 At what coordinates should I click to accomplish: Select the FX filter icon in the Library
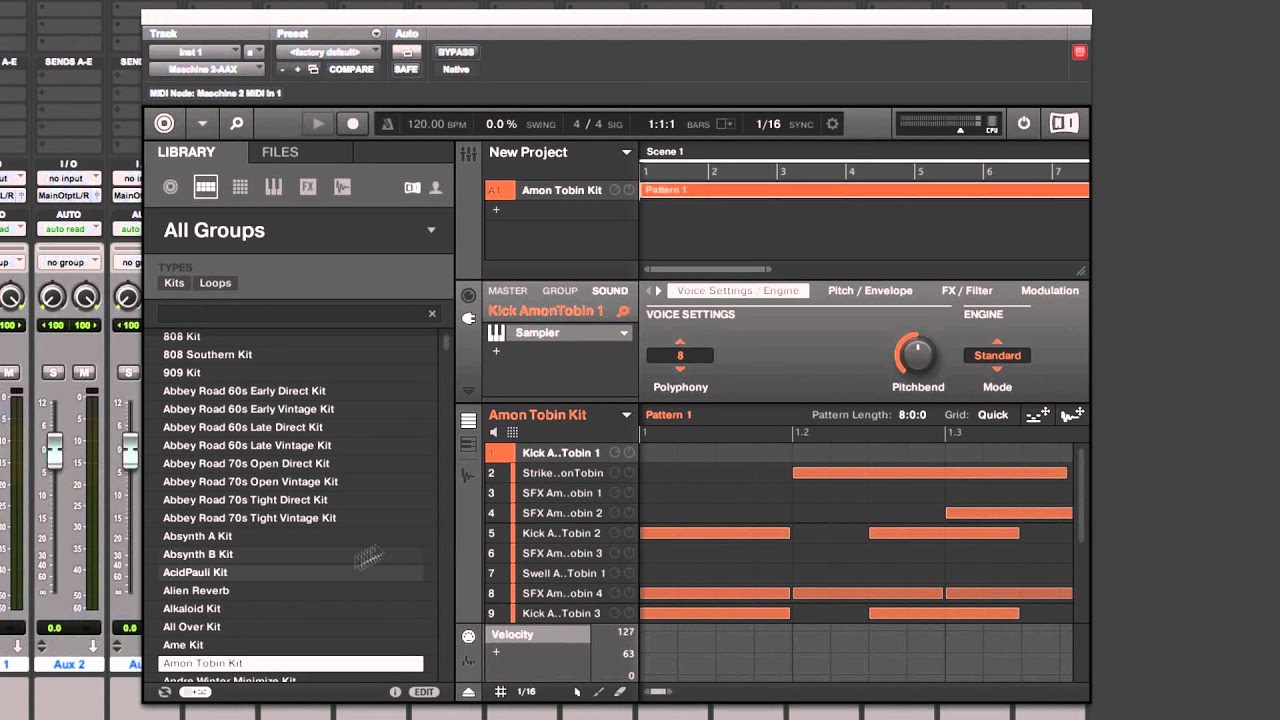point(308,187)
